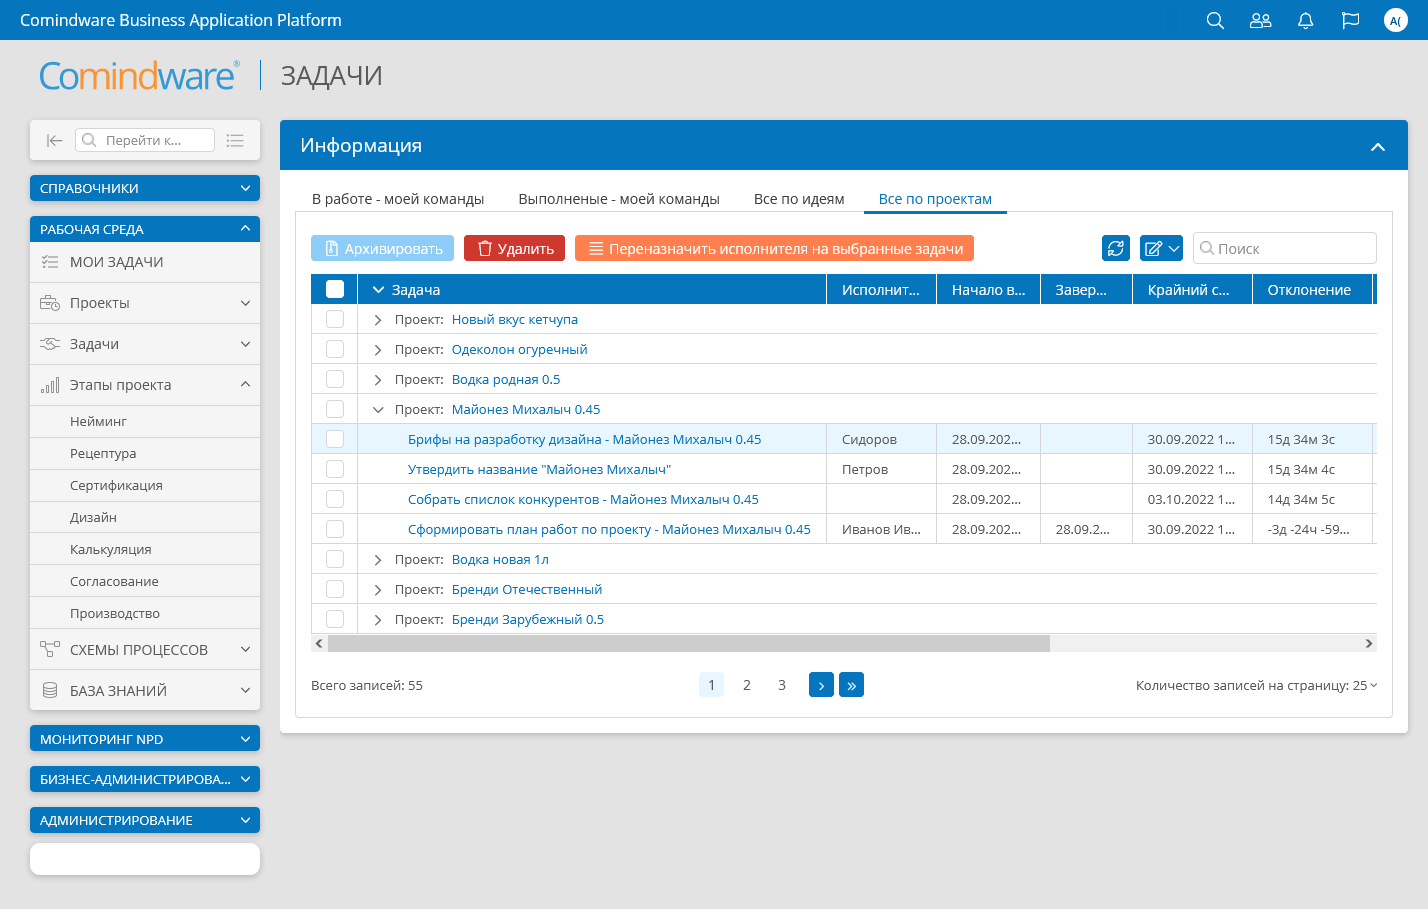This screenshot has width=1428, height=909.
Task: Open Сертификация stage in sidebar
Action: (145, 485)
